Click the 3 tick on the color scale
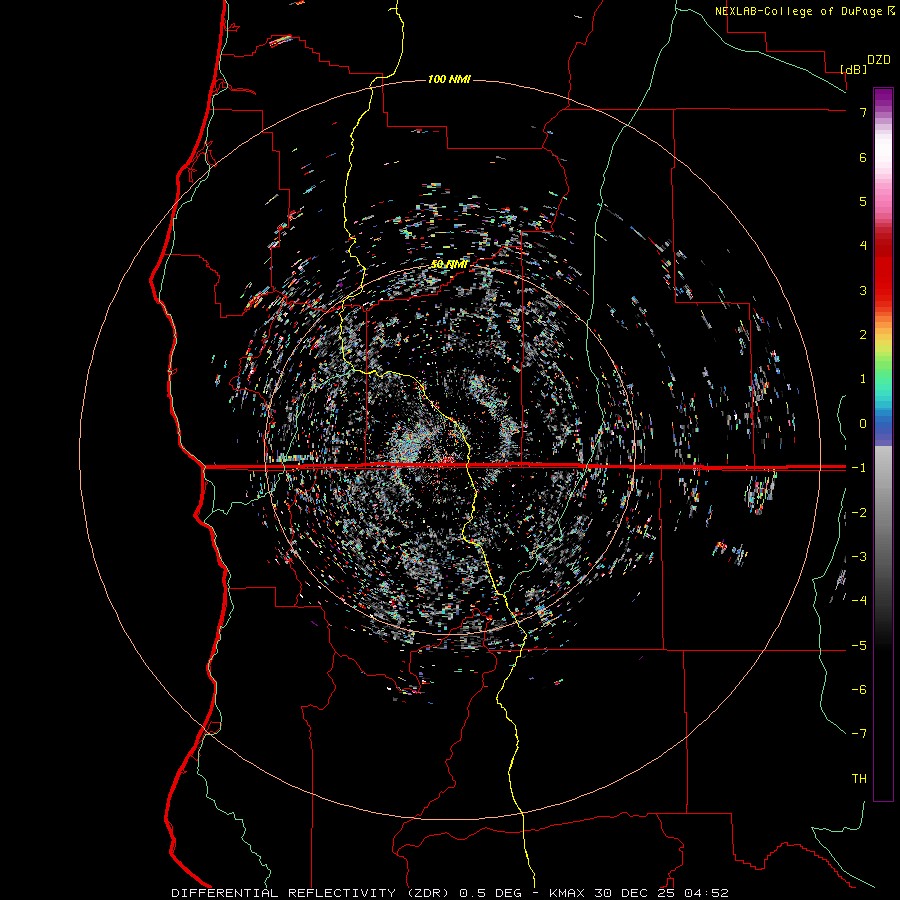The width and height of the screenshot is (900, 900). (x=863, y=290)
